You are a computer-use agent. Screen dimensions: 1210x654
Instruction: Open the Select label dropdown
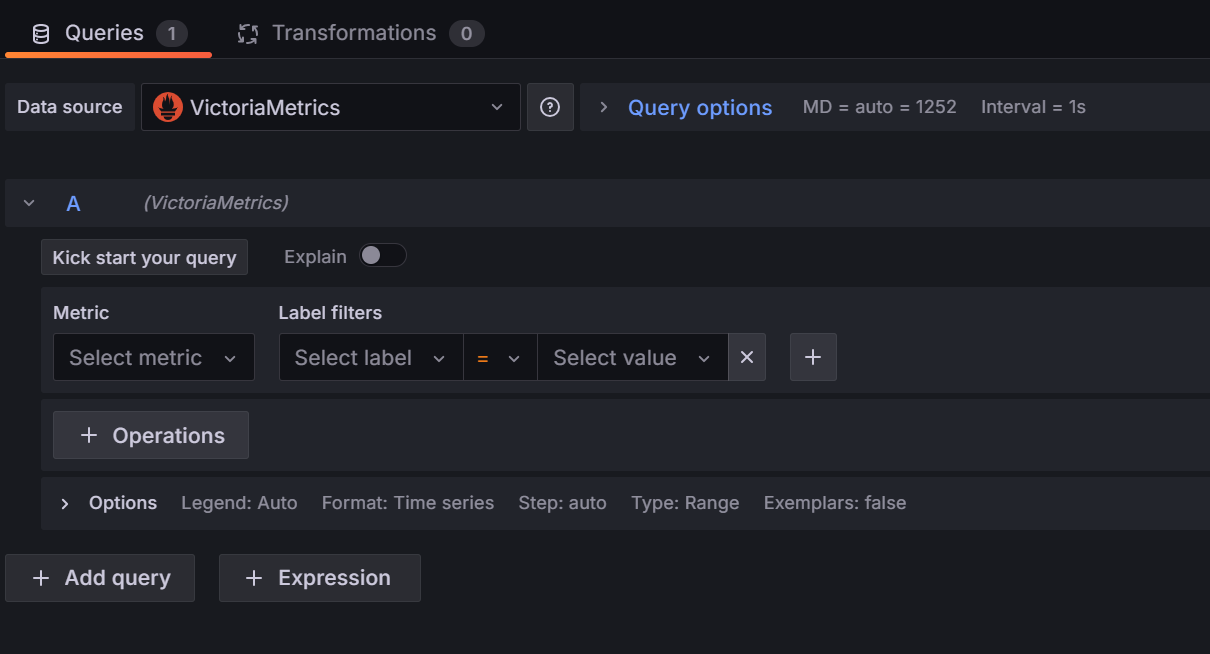pyautogui.click(x=370, y=357)
